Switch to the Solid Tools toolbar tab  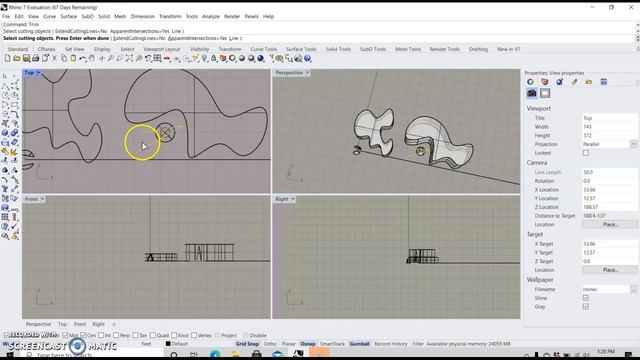(338, 49)
